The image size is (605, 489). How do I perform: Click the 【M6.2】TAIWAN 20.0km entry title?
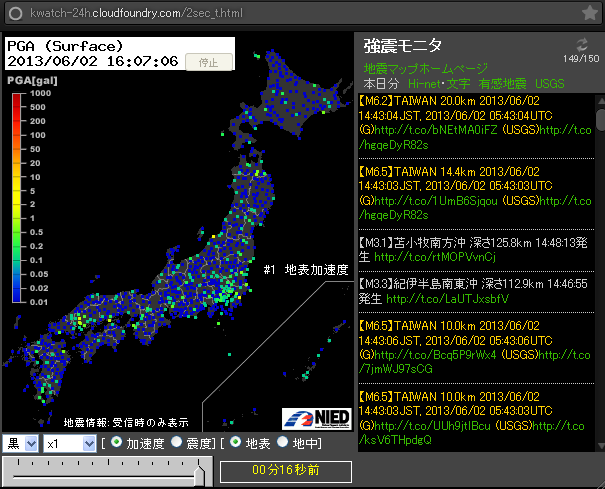[x=449, y=101]
